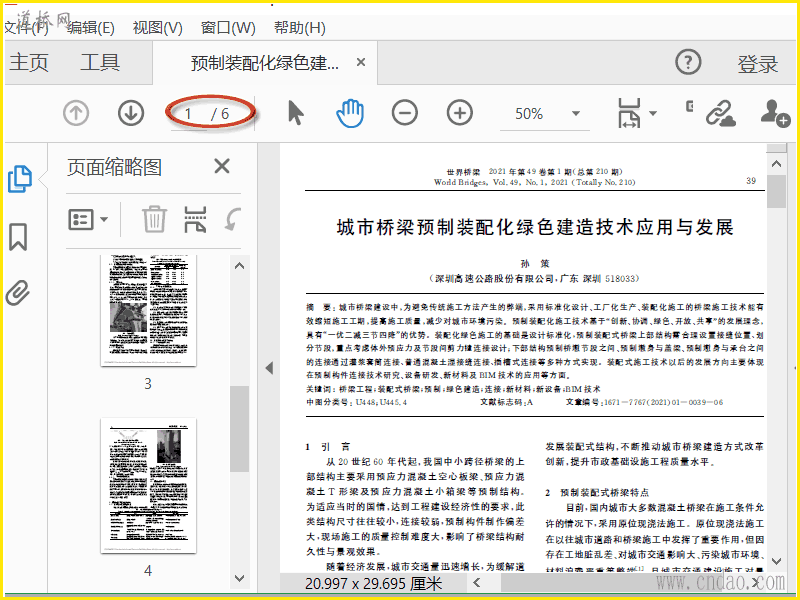Click horizontal scroll left arrow
The width and height of the screenshot is (800, 600).
coord(477,582)
